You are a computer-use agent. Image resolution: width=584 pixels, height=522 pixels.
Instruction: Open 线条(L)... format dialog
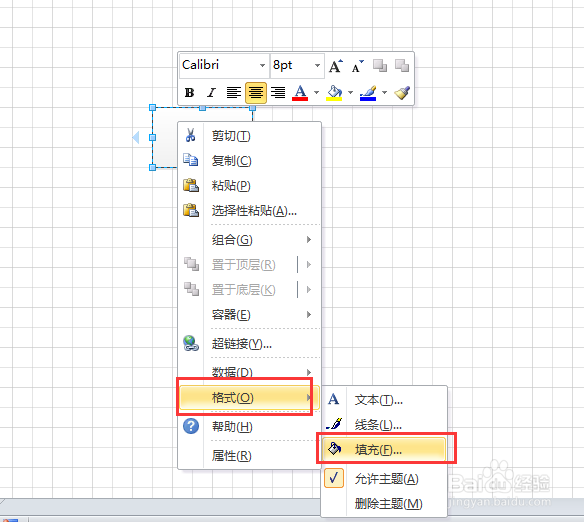point(384,424)
